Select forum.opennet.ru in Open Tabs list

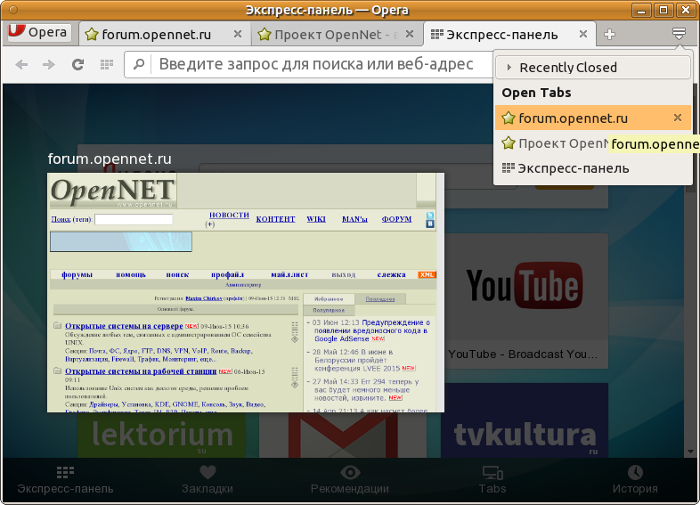[x=593, y=118]
